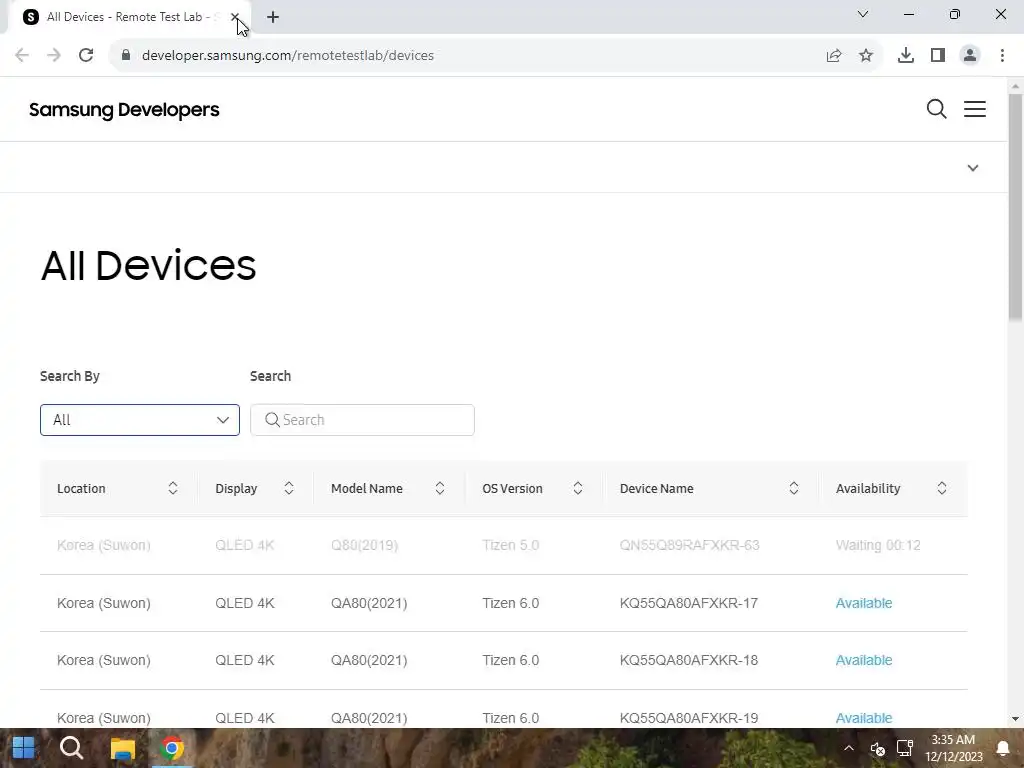
Task: Open the muted volume tray icon
Action: [877, 748]
